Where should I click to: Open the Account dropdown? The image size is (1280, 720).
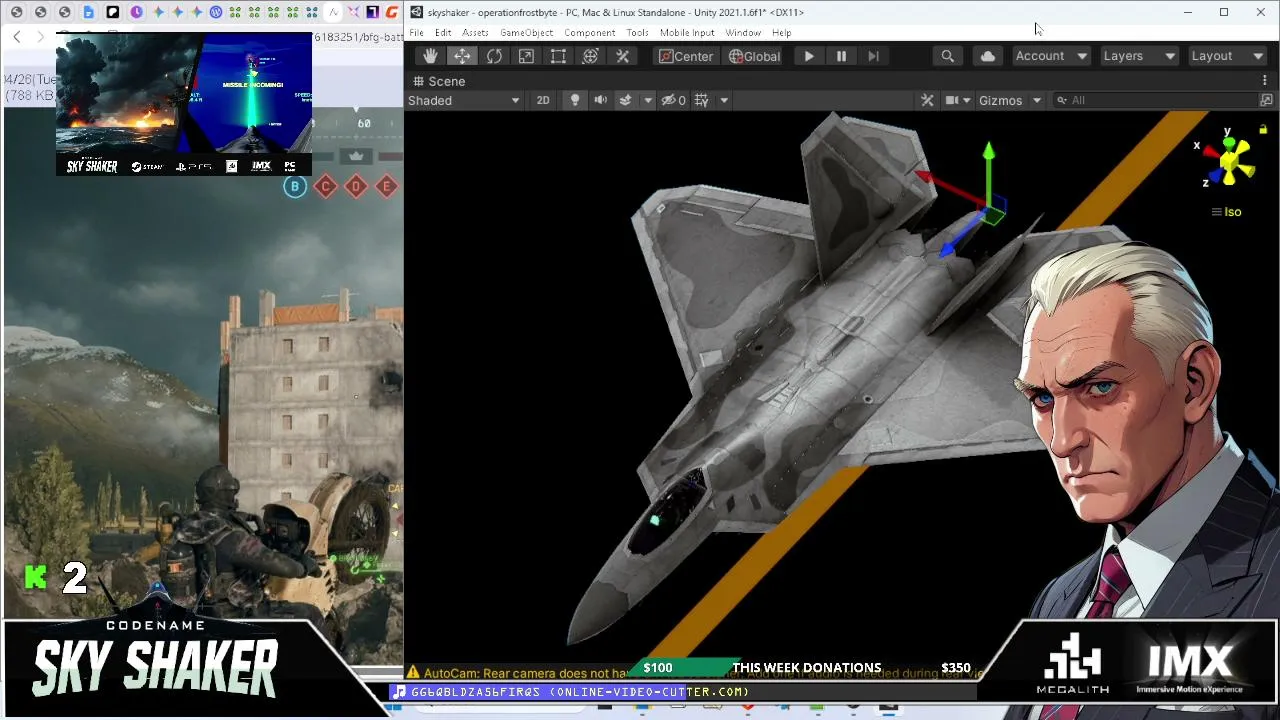click(1050, 56)
